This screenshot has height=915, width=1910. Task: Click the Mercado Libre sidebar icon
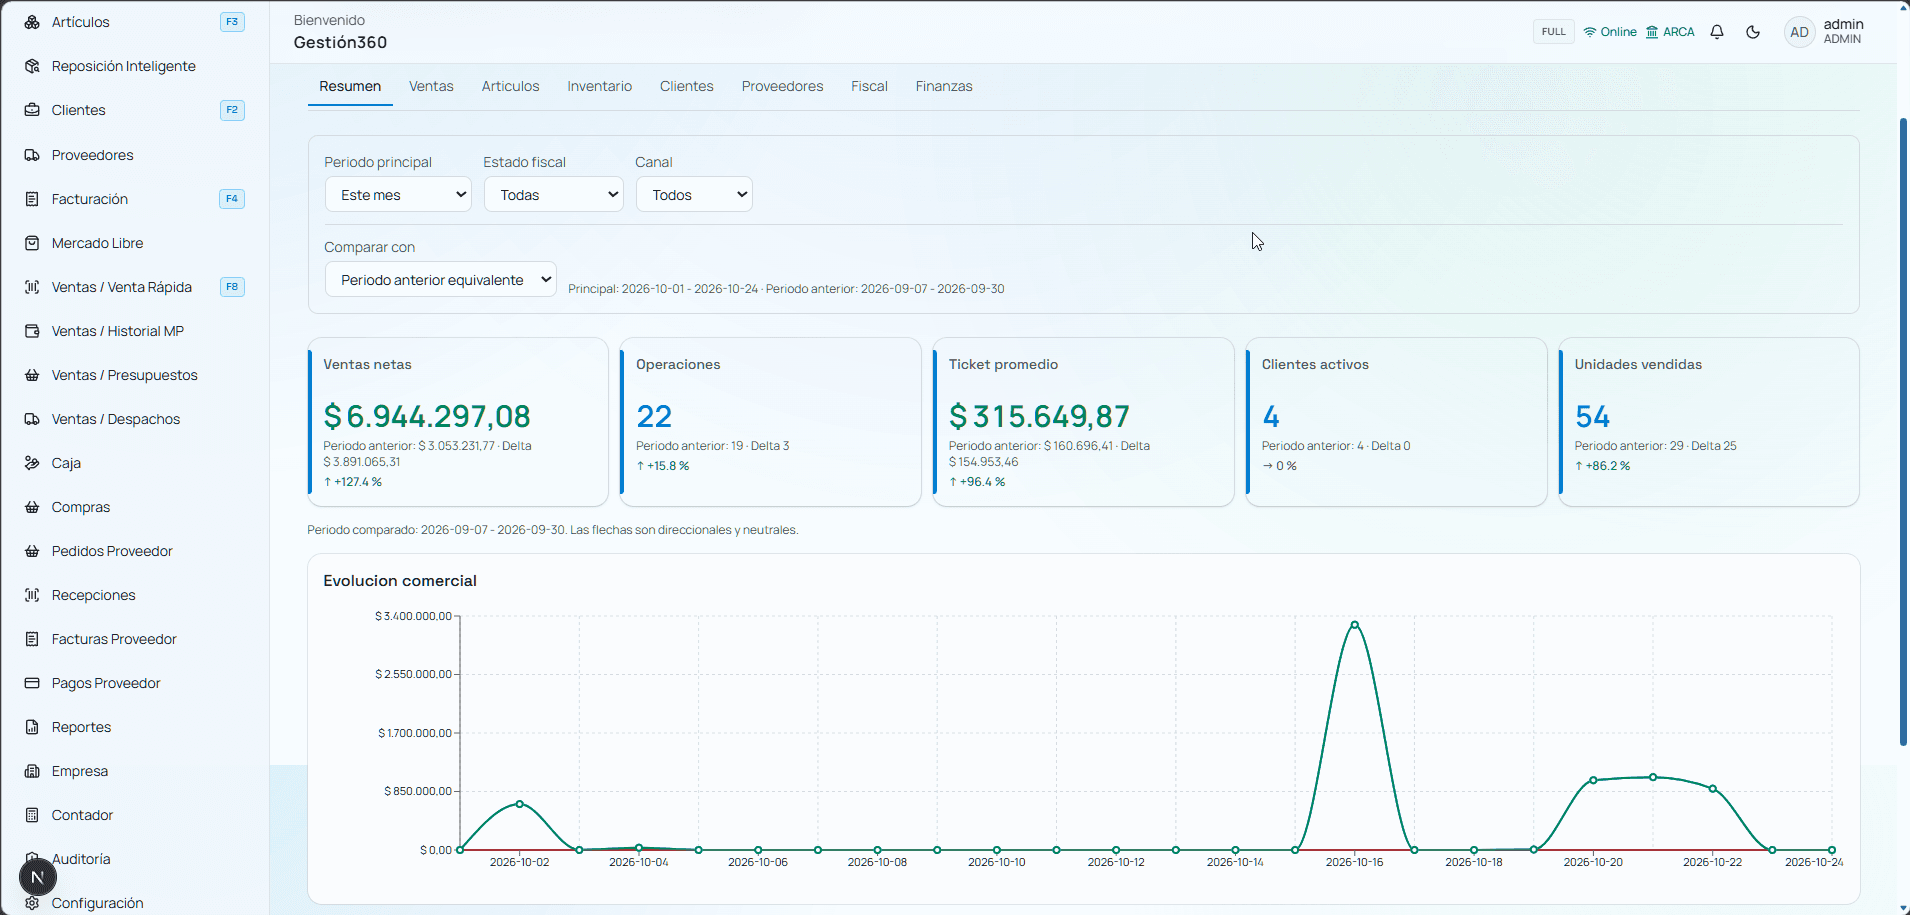[x=32, y=243]
